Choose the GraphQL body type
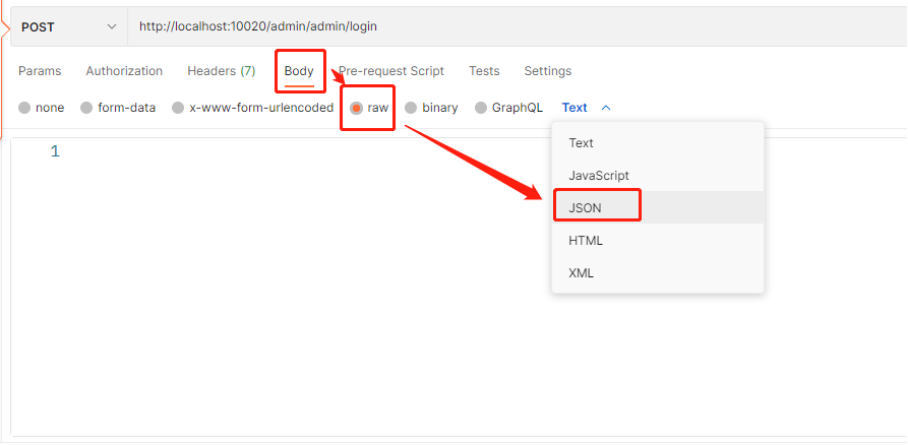The height and width of the screenshot is (445, 908). pyautogui.click(x=481, y=108)
